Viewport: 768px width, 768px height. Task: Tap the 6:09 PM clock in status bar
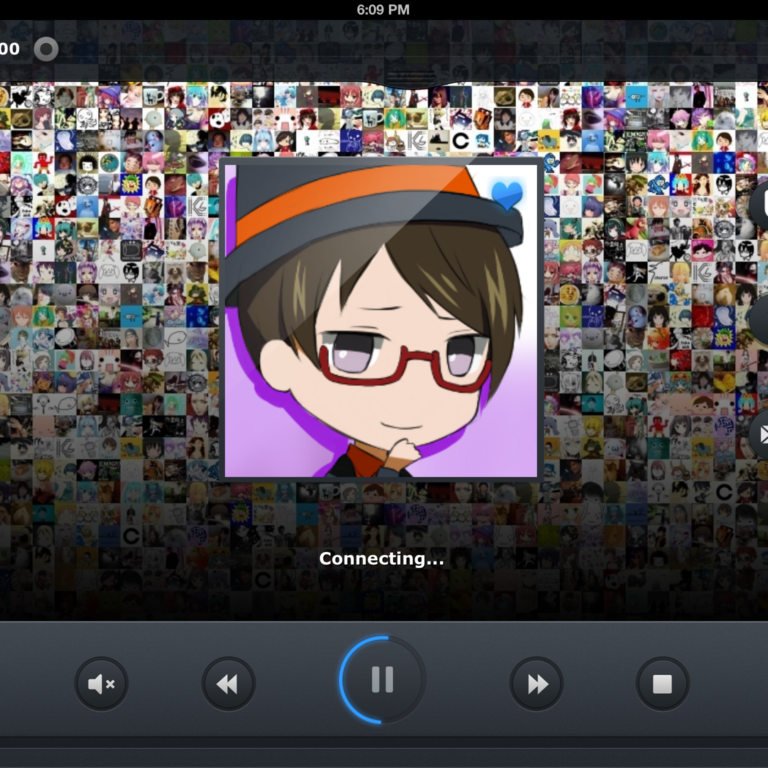click(383, 9)
